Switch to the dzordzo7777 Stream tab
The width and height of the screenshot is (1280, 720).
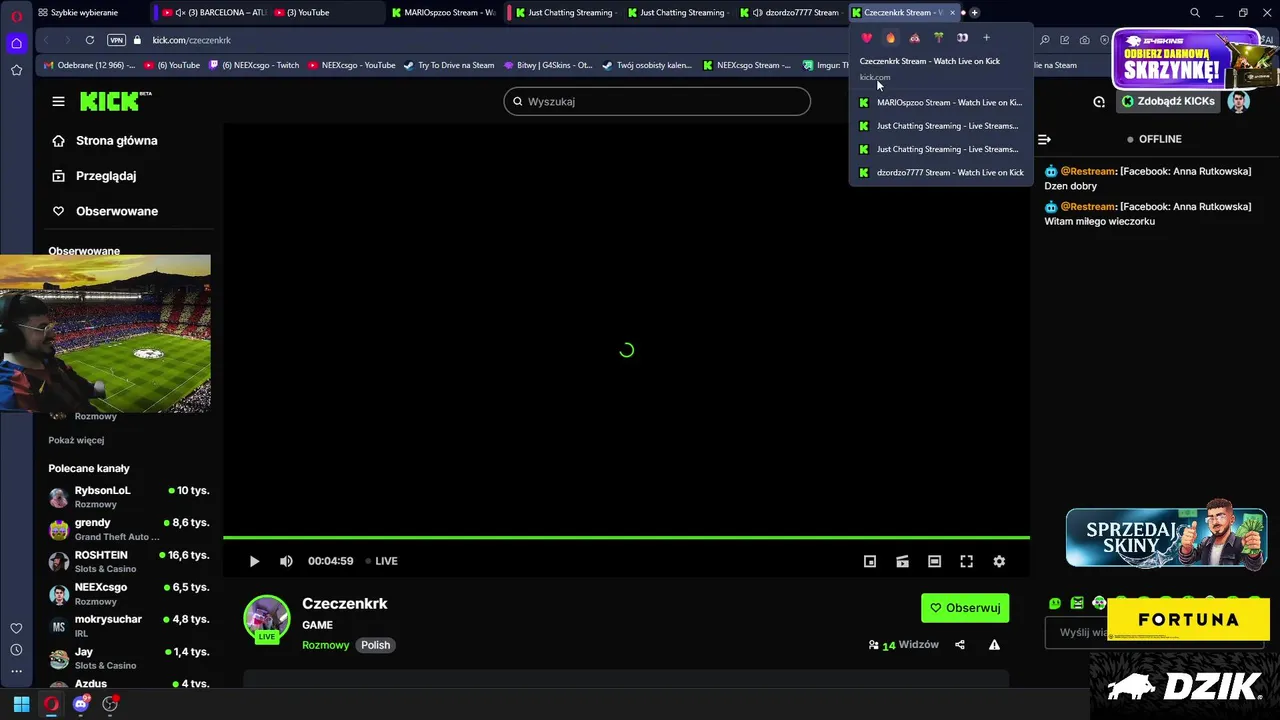[x=790, y=12]
